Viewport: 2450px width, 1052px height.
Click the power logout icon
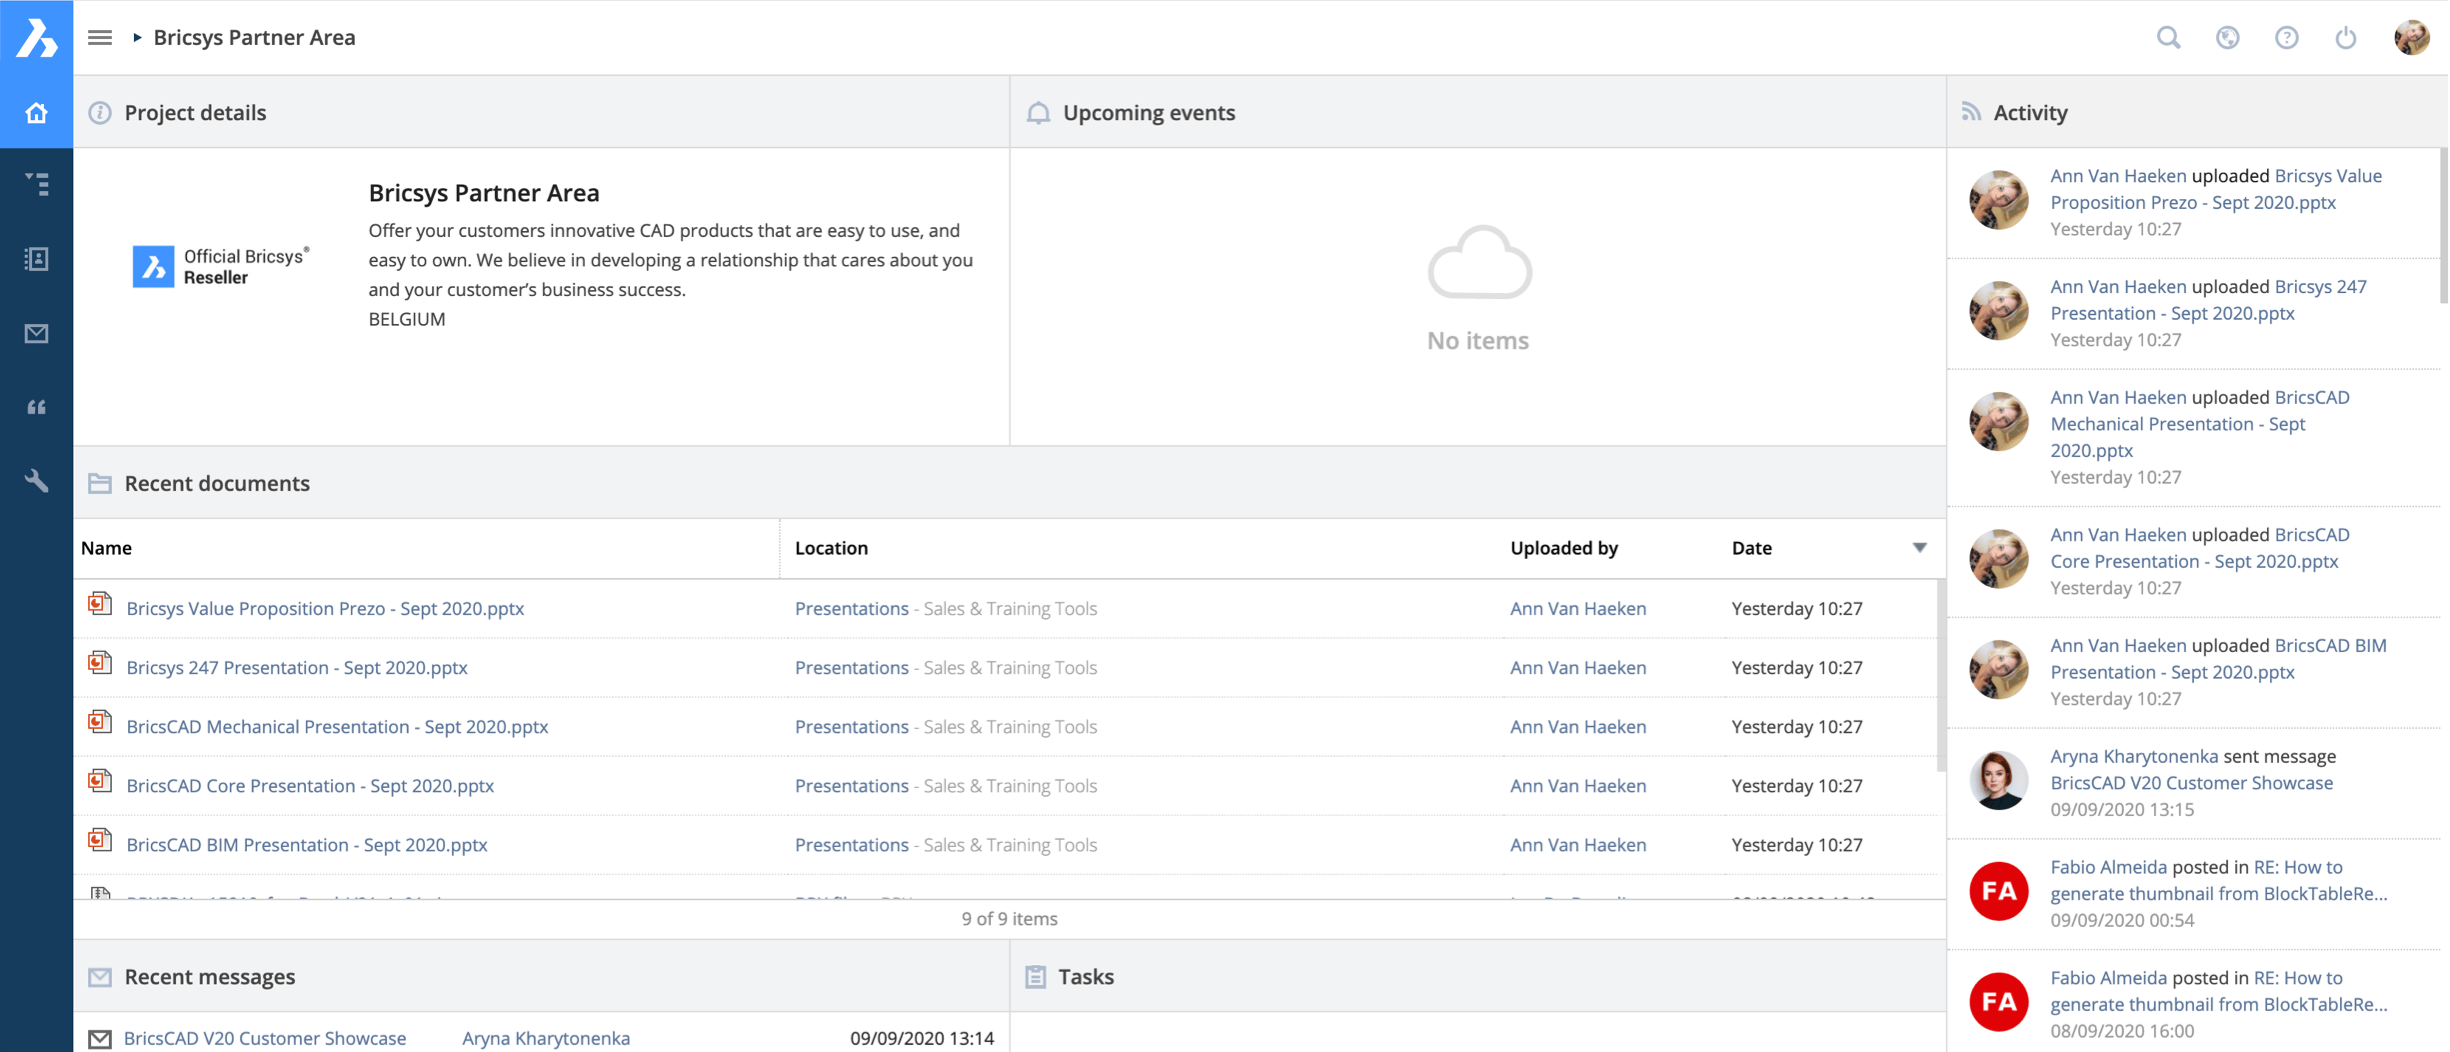pos(2345,38)
